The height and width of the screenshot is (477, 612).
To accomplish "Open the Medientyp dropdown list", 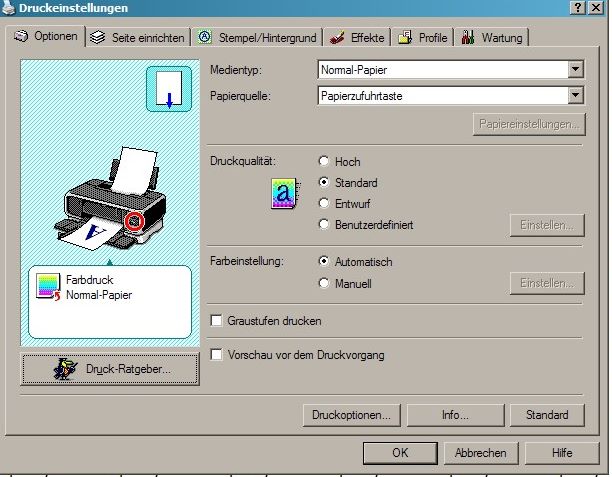I will click(574, 70).
